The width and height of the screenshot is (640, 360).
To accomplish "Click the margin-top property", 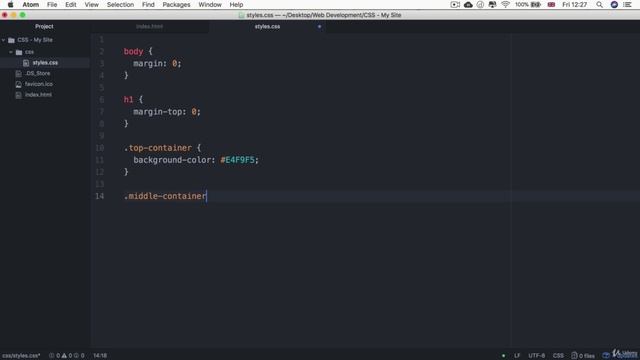I will point(157,111).
